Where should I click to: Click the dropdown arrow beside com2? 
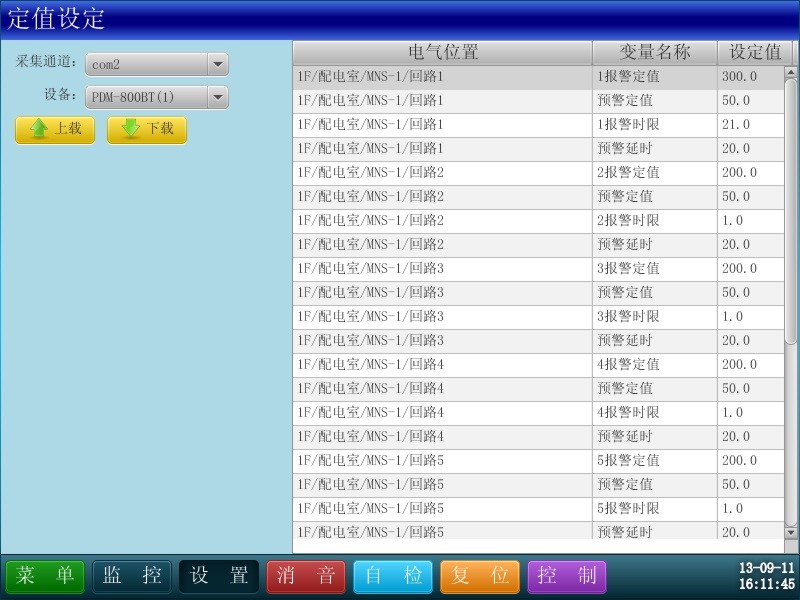[217, 63]
